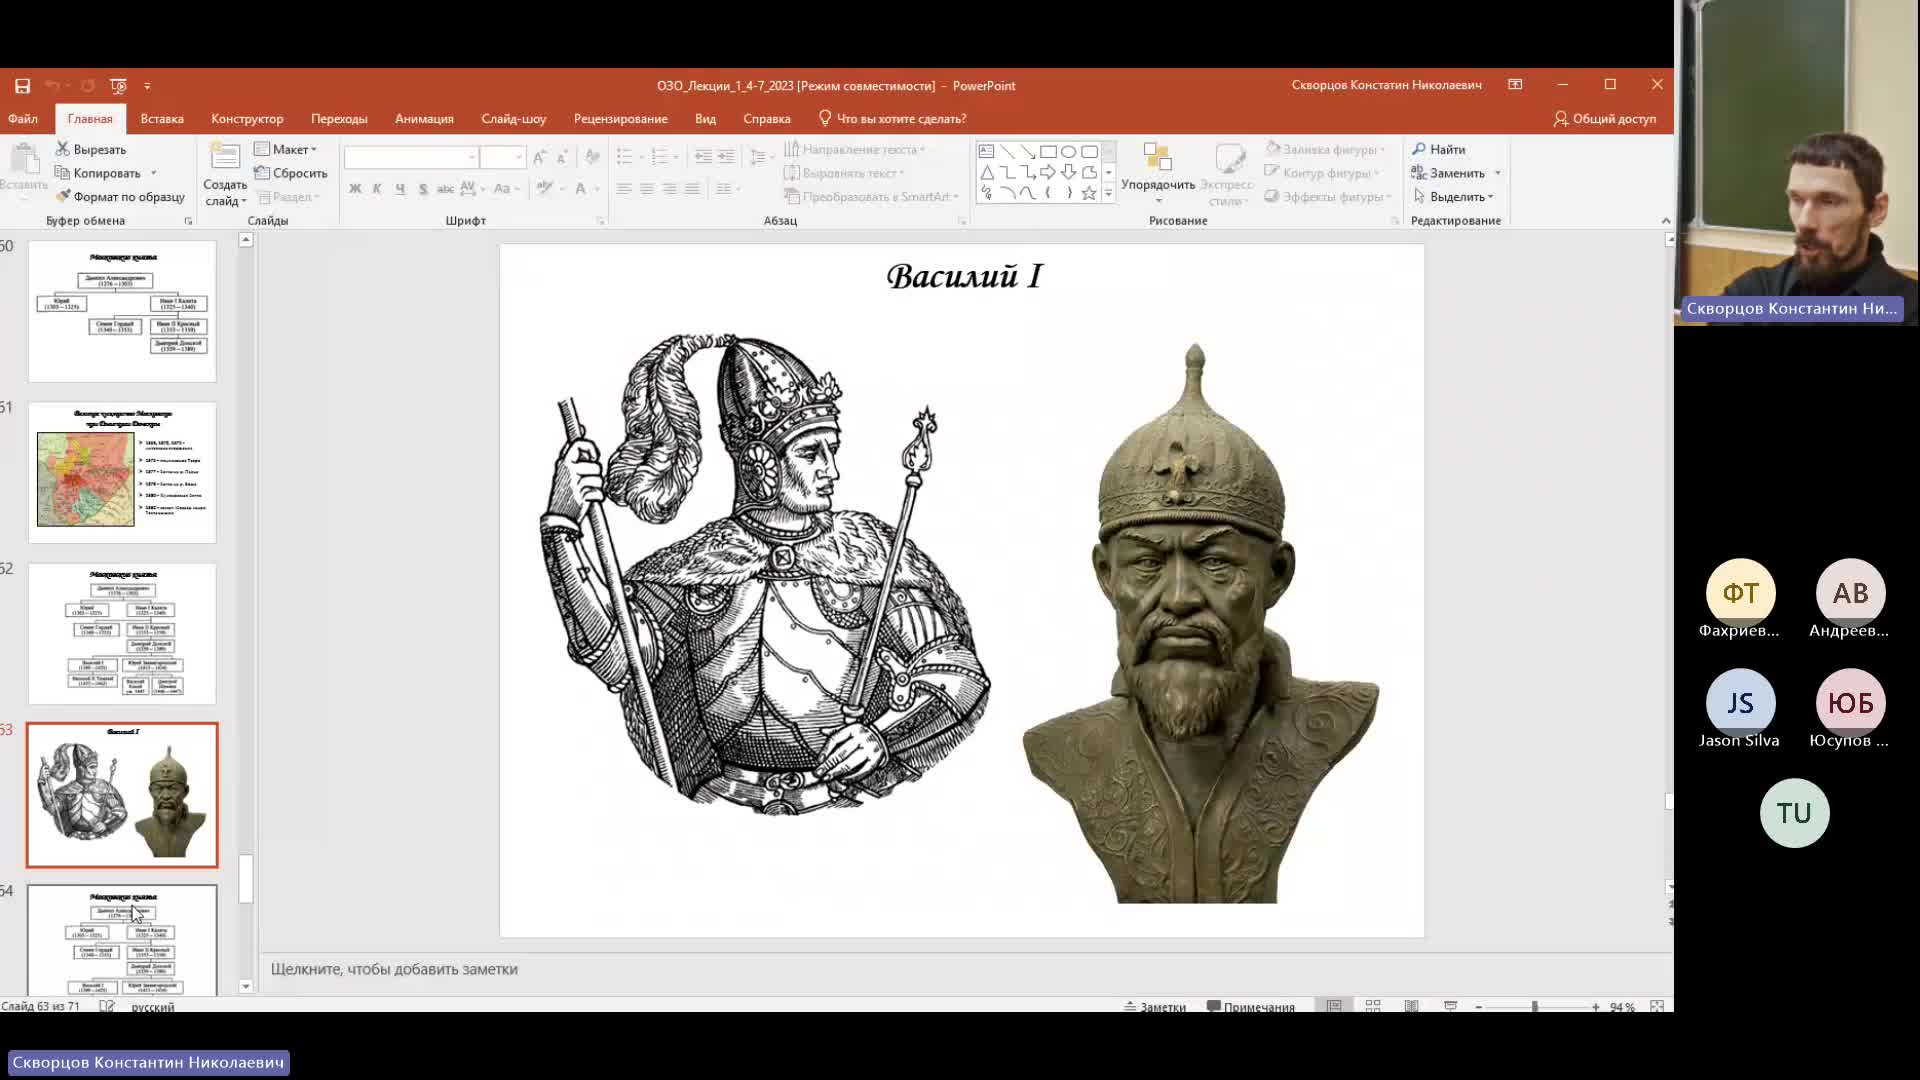Select the Down Arrow shape in gallery
This screenshot has height=1080, width=1920.
1068,172
